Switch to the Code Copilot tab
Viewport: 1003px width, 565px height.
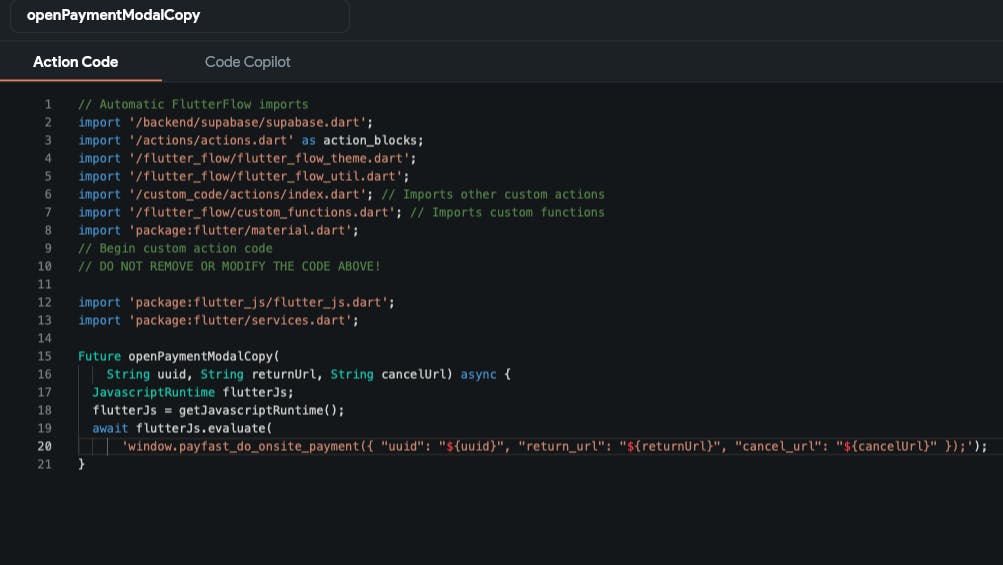point(247,62)
